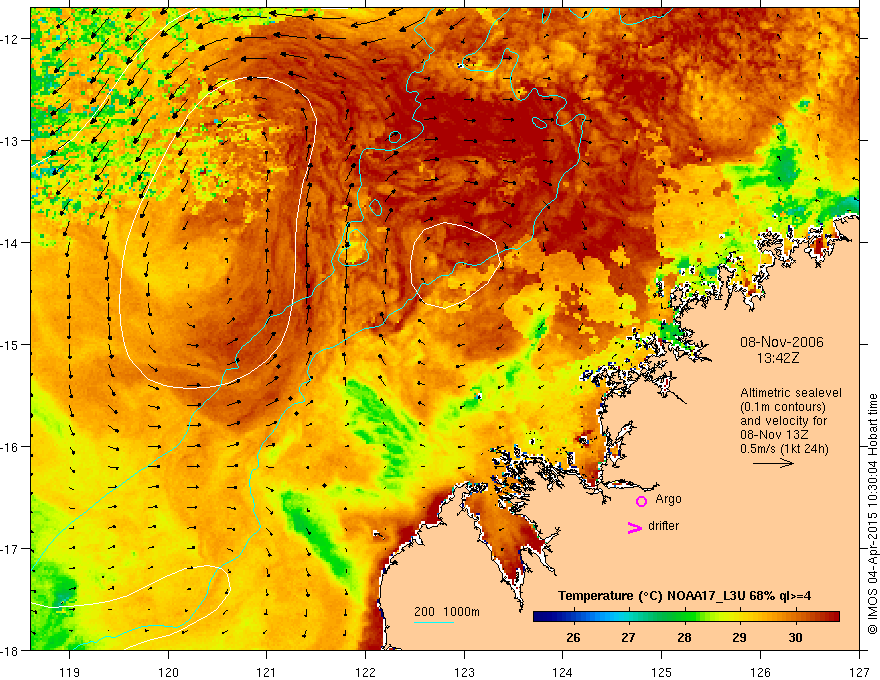Click the "drifter" legend label
880x680 pixels.
[x=663, y=526]
